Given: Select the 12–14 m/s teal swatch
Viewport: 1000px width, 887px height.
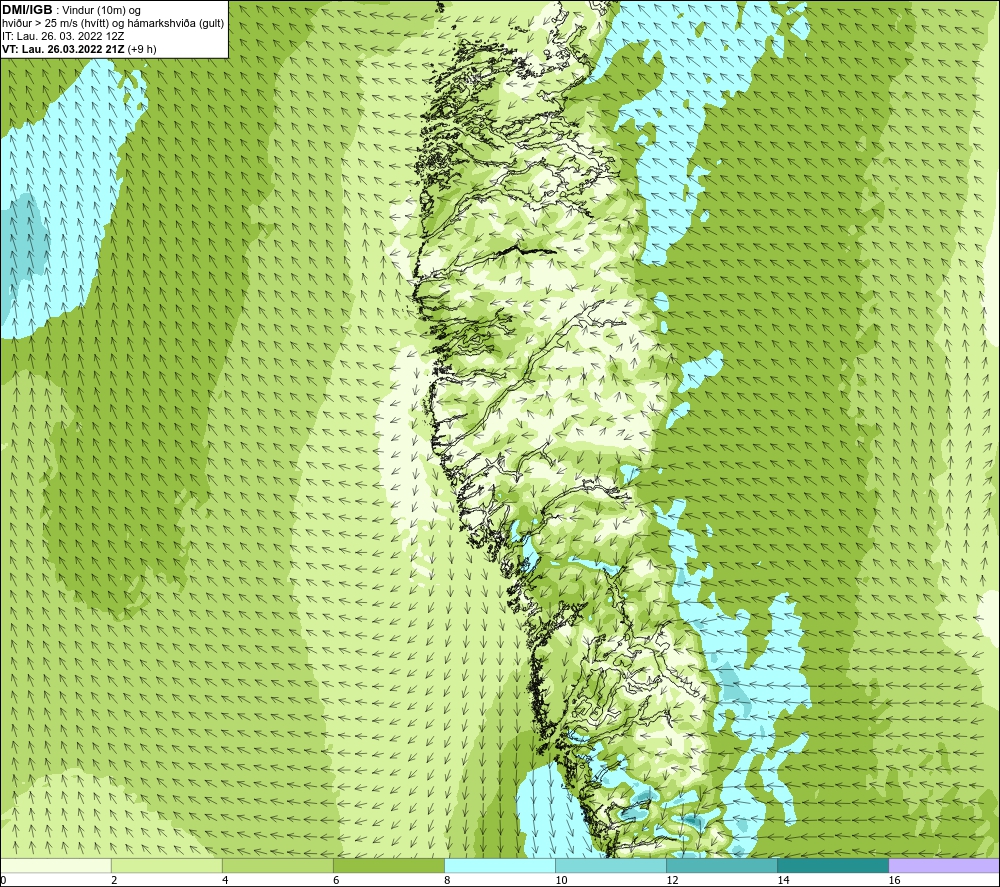Looking at the screenshot, I should click(x=722, y=865).
